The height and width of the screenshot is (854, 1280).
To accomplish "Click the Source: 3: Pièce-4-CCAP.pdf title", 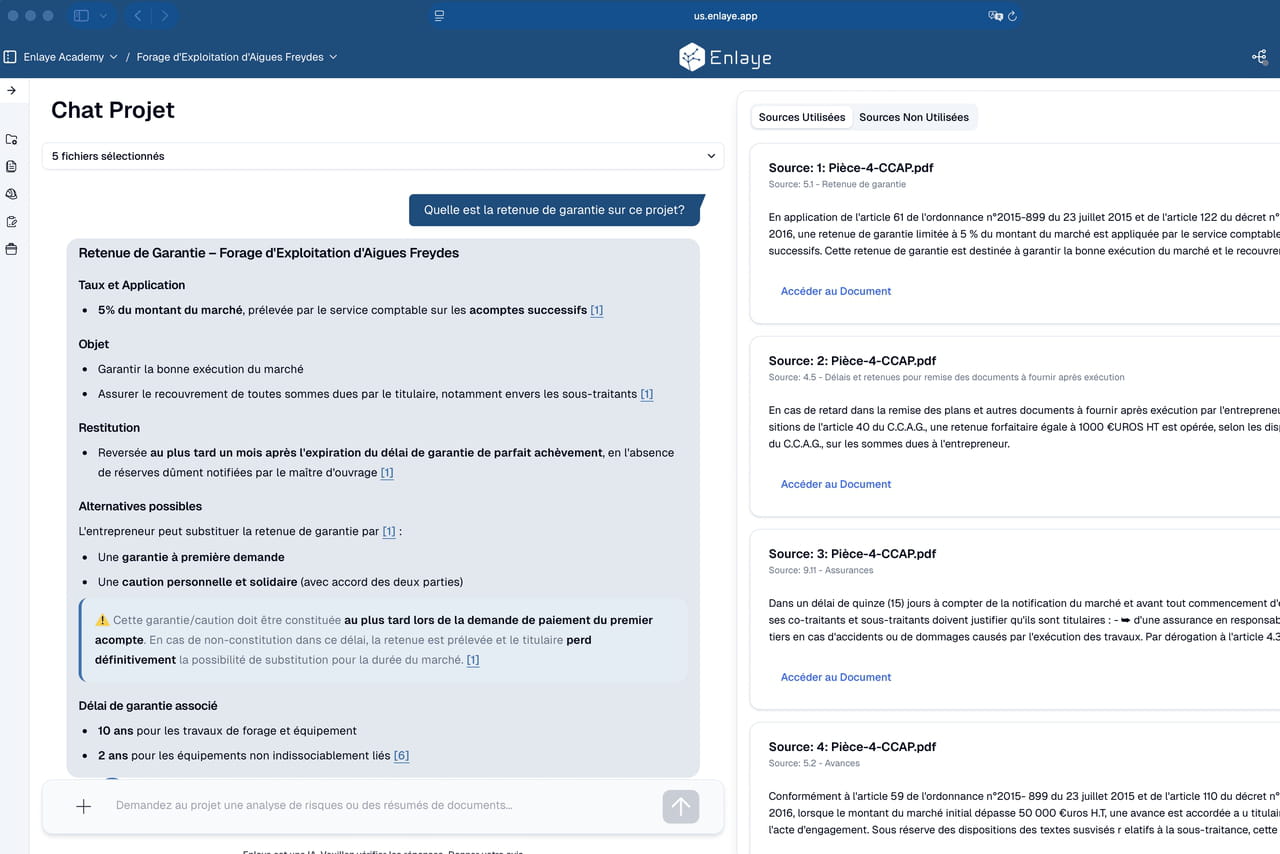I will click(x=851, y=554).
